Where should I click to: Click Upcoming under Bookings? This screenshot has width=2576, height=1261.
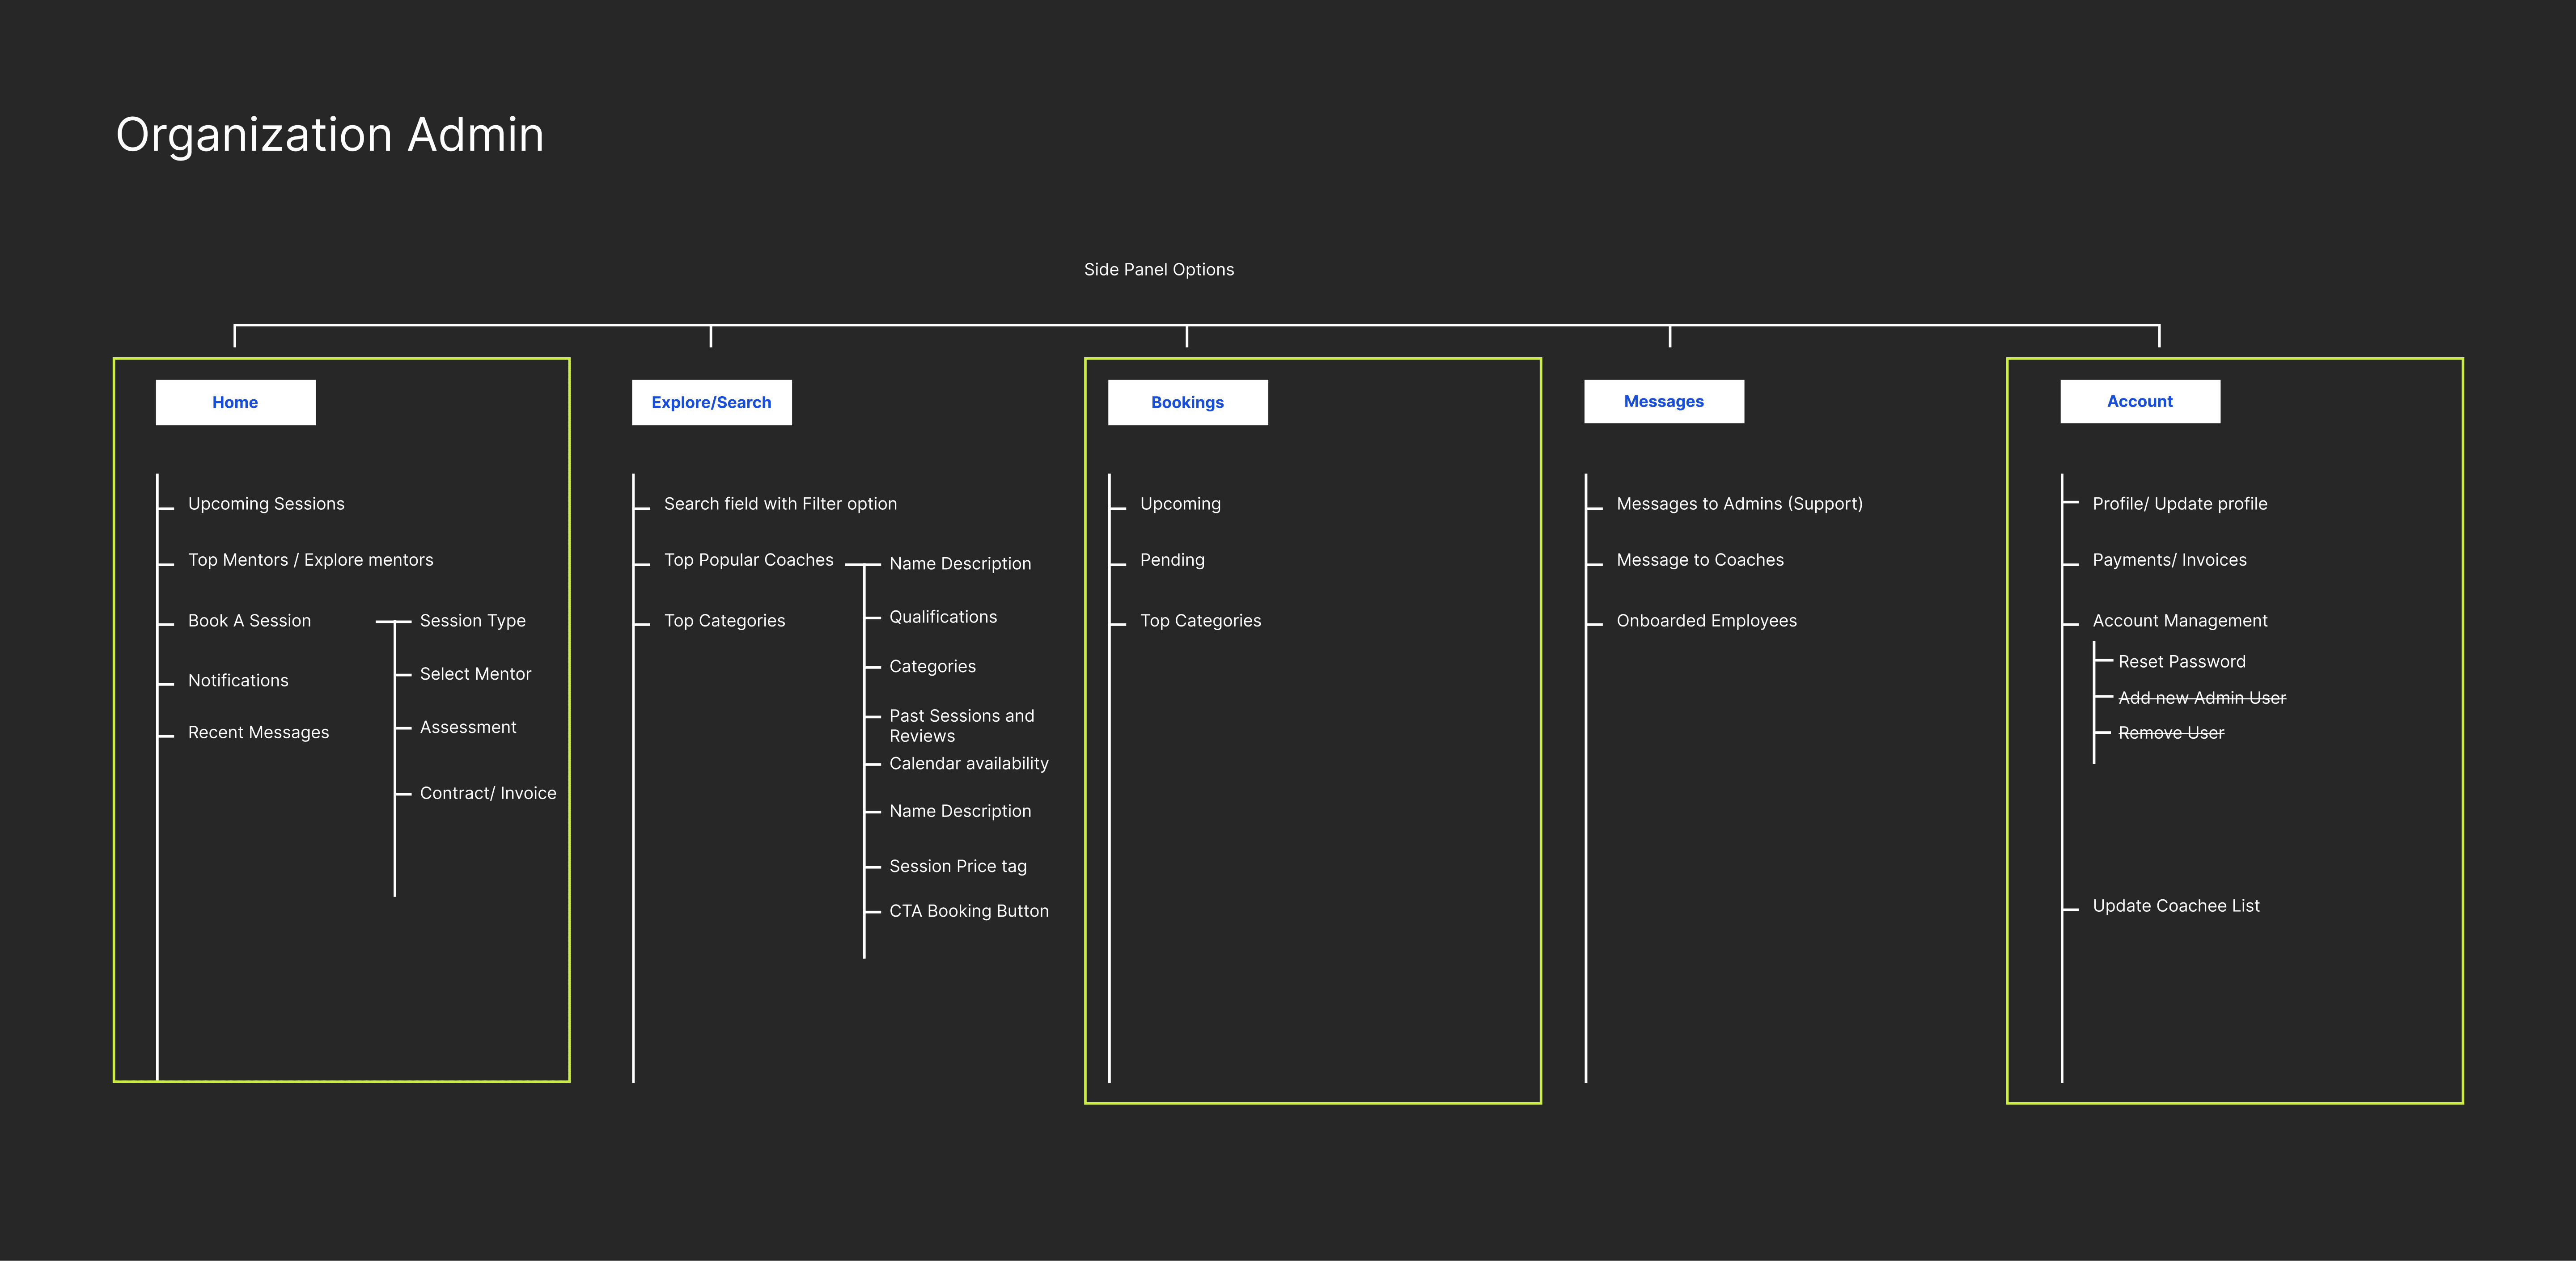click(x=1180, y=504)
